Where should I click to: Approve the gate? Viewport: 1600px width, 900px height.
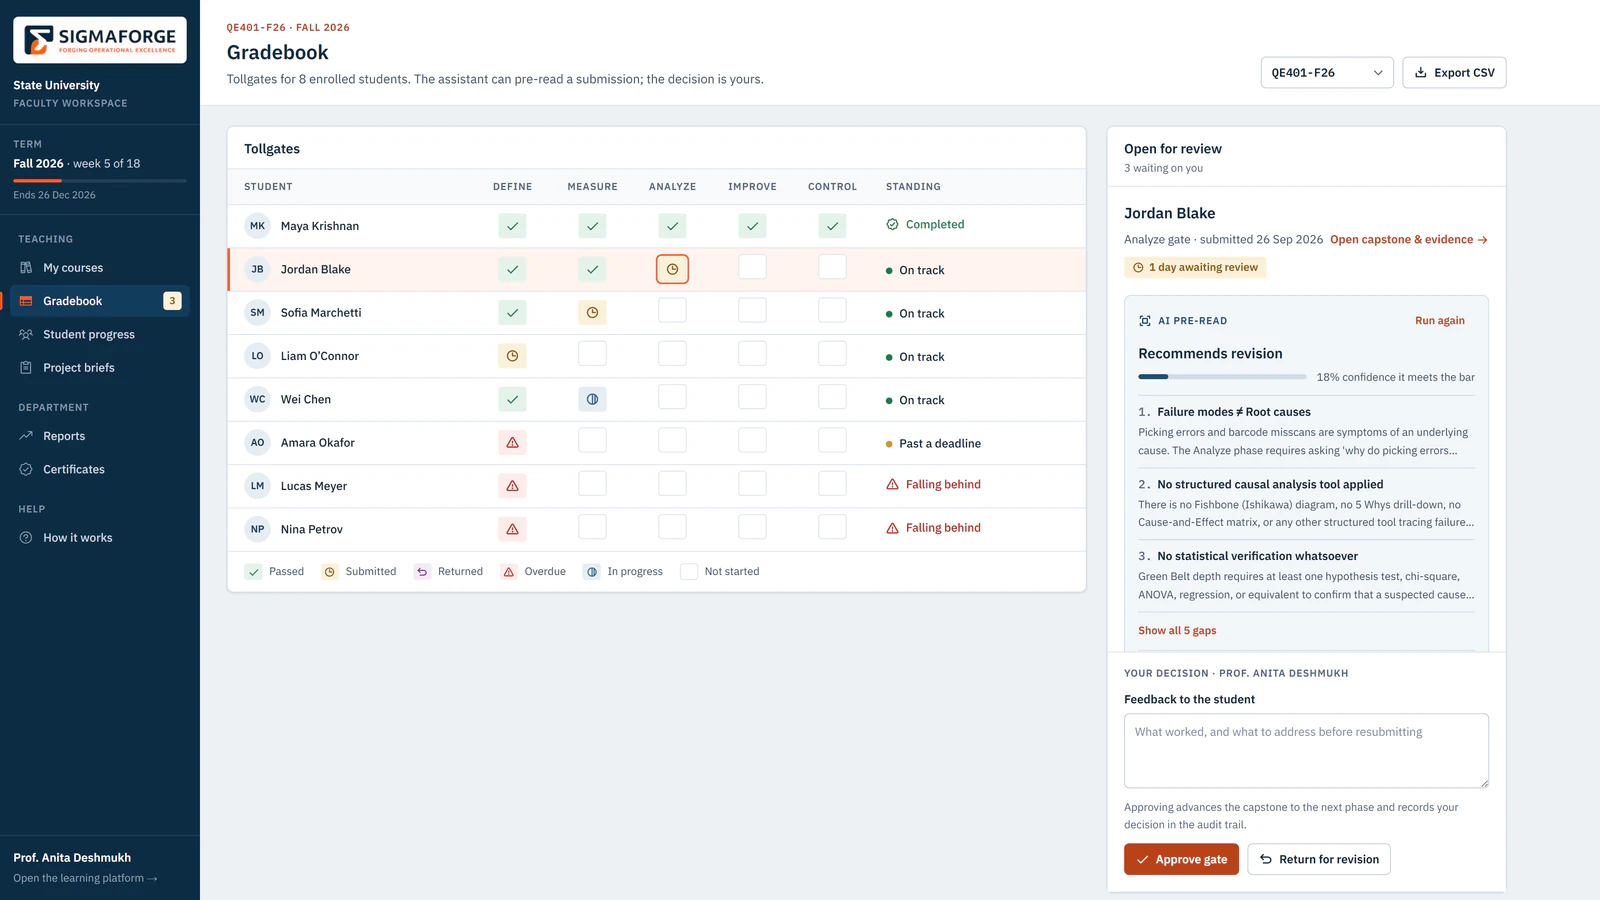(1181, 860)
